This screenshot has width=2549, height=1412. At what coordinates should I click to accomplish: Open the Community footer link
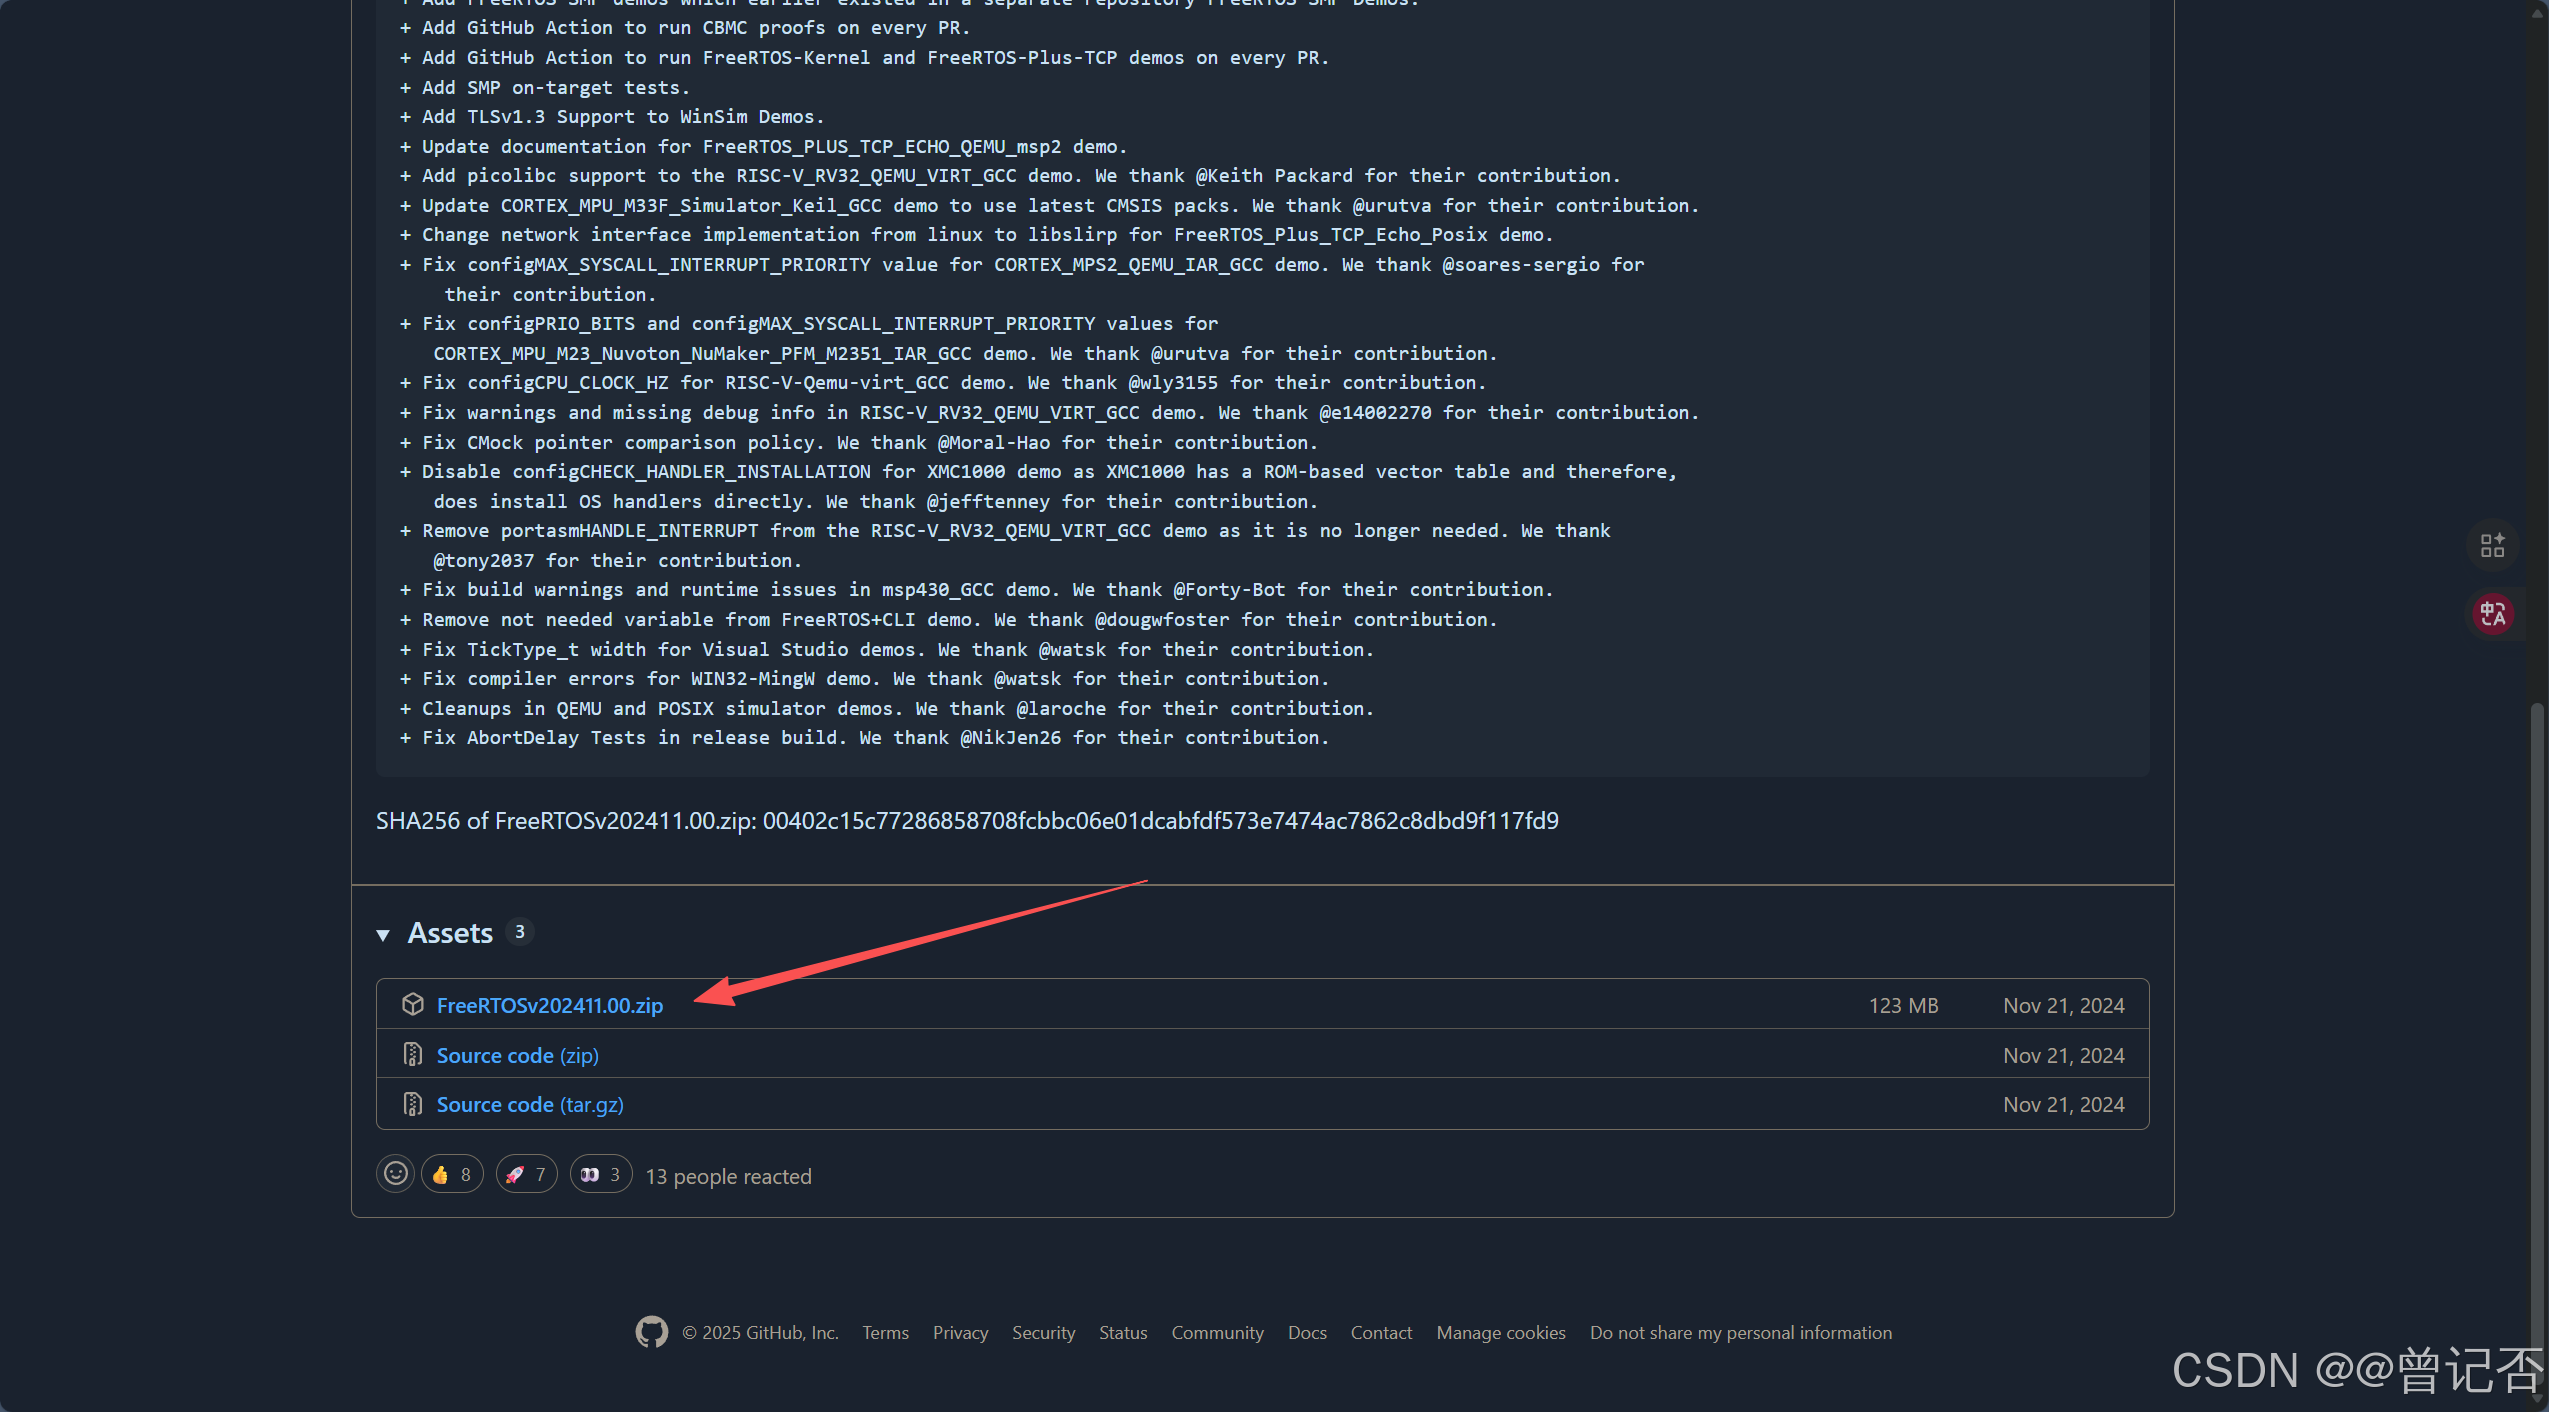(1217, 1333)
